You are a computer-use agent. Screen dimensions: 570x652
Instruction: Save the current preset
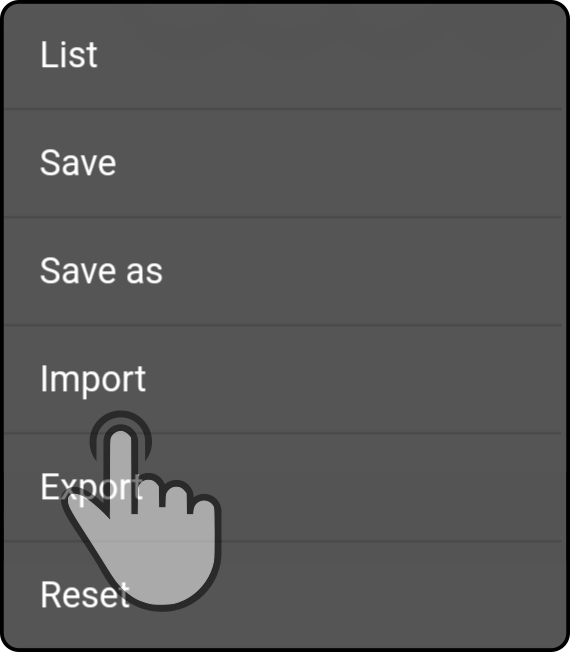pyautogui.click(x=283, y=163)
